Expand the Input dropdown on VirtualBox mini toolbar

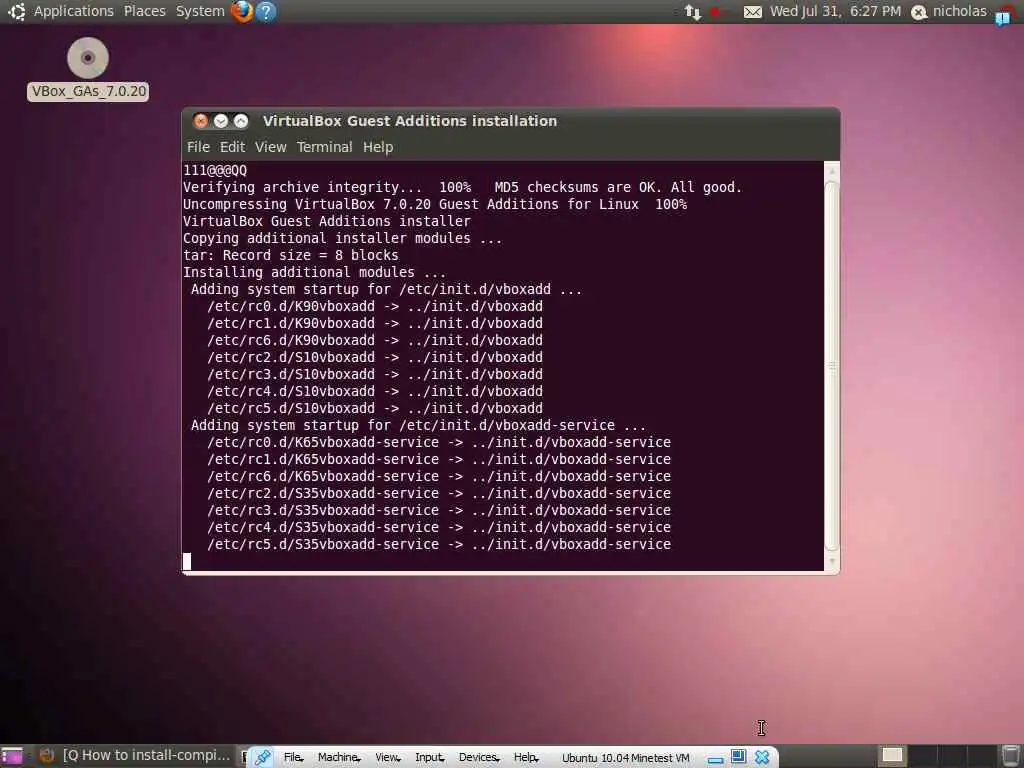pyautogui.click(x=430, y=758)
